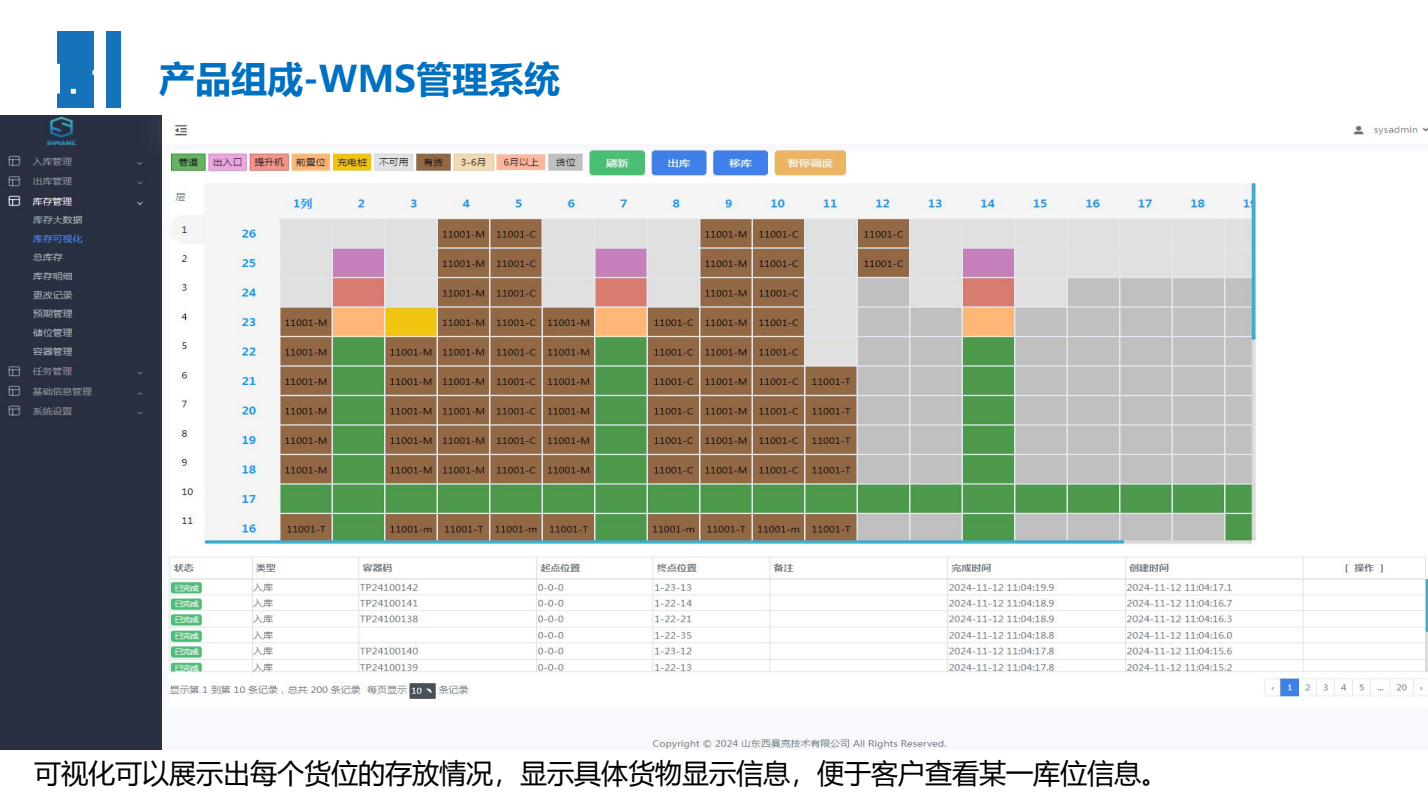Screen dimensions: 1428x810
Task: Select 库存可视化 submenu item
Action: pyautogui.click(x=58, y=239)
